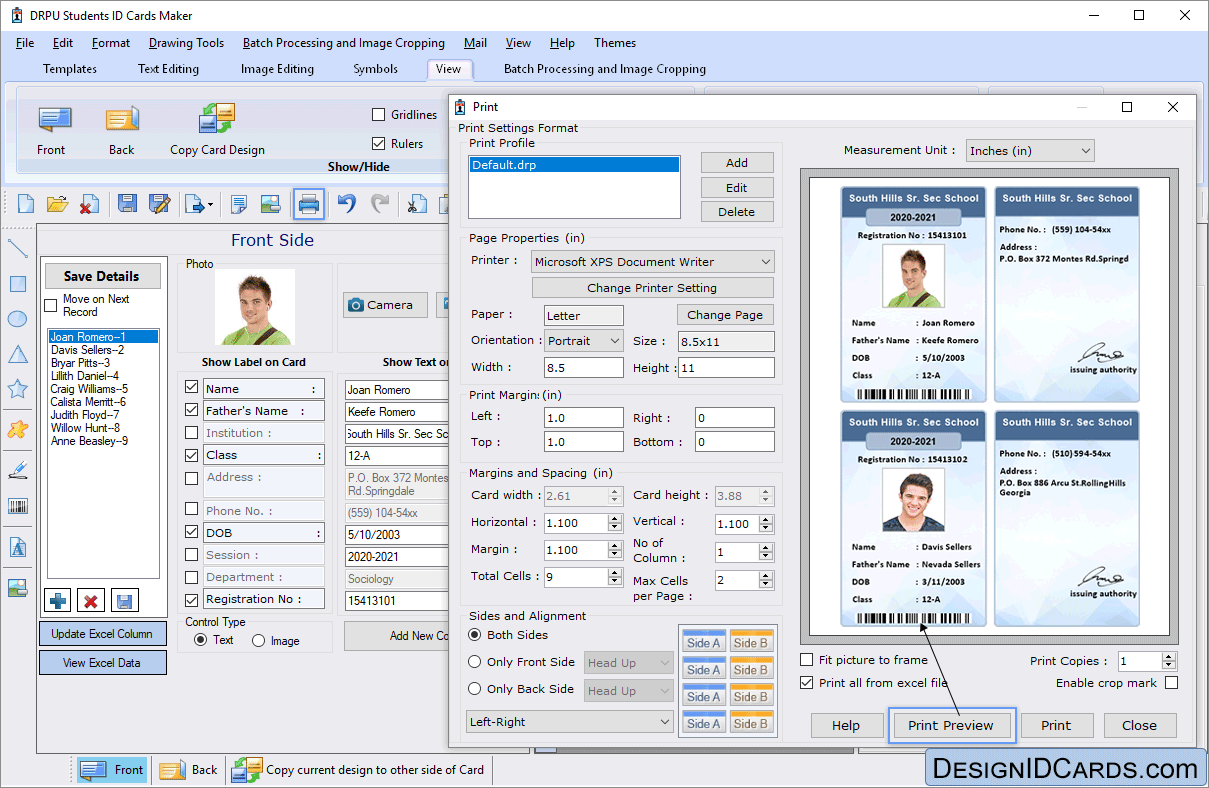Select the Line drawing tool
The height and width of the screenshot is (788, 1209).
pyautogui.click(x=17, y=248)
